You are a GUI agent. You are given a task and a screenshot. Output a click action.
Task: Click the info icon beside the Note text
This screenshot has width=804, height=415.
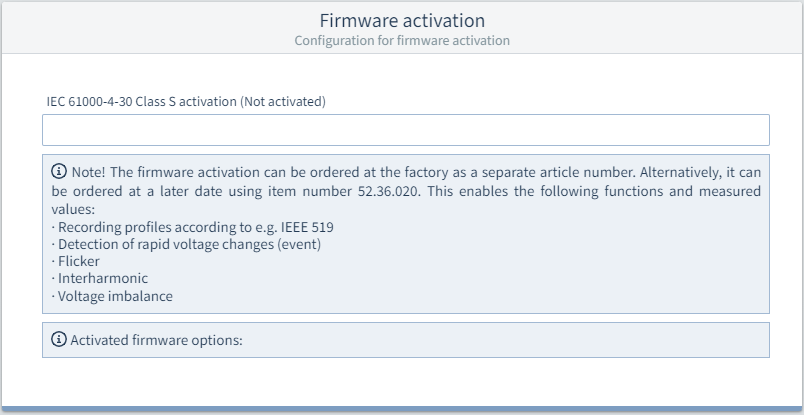(59, 171)
